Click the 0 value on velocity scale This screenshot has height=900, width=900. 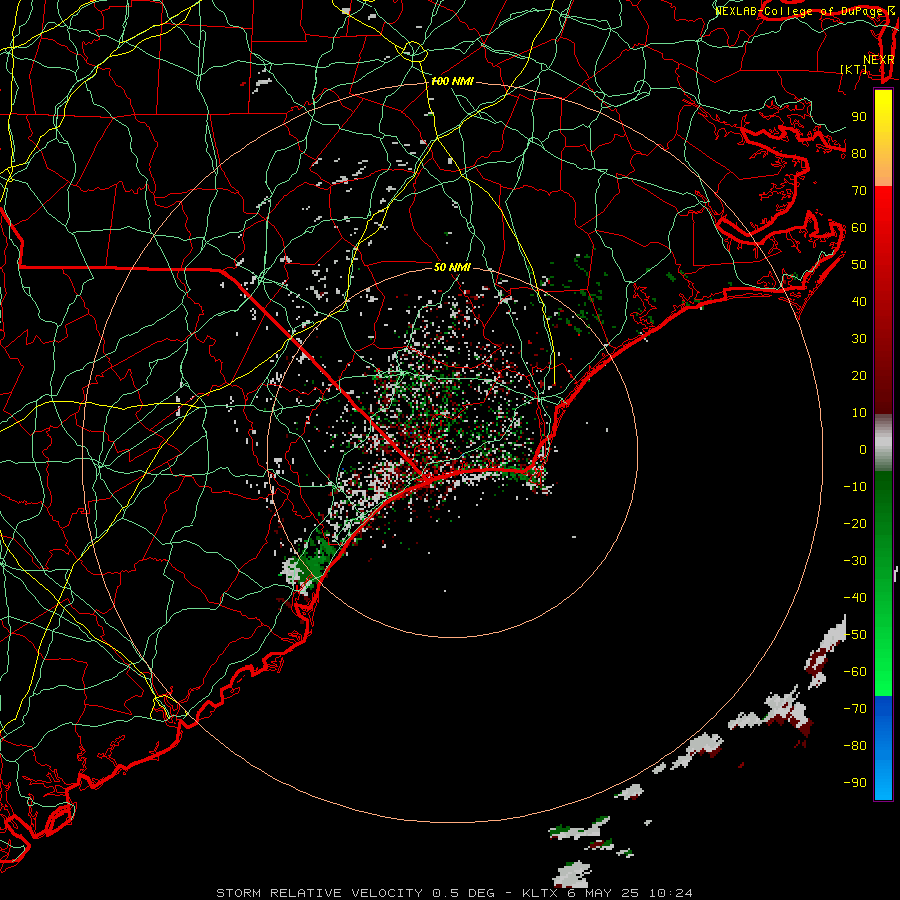pos(863,450)
